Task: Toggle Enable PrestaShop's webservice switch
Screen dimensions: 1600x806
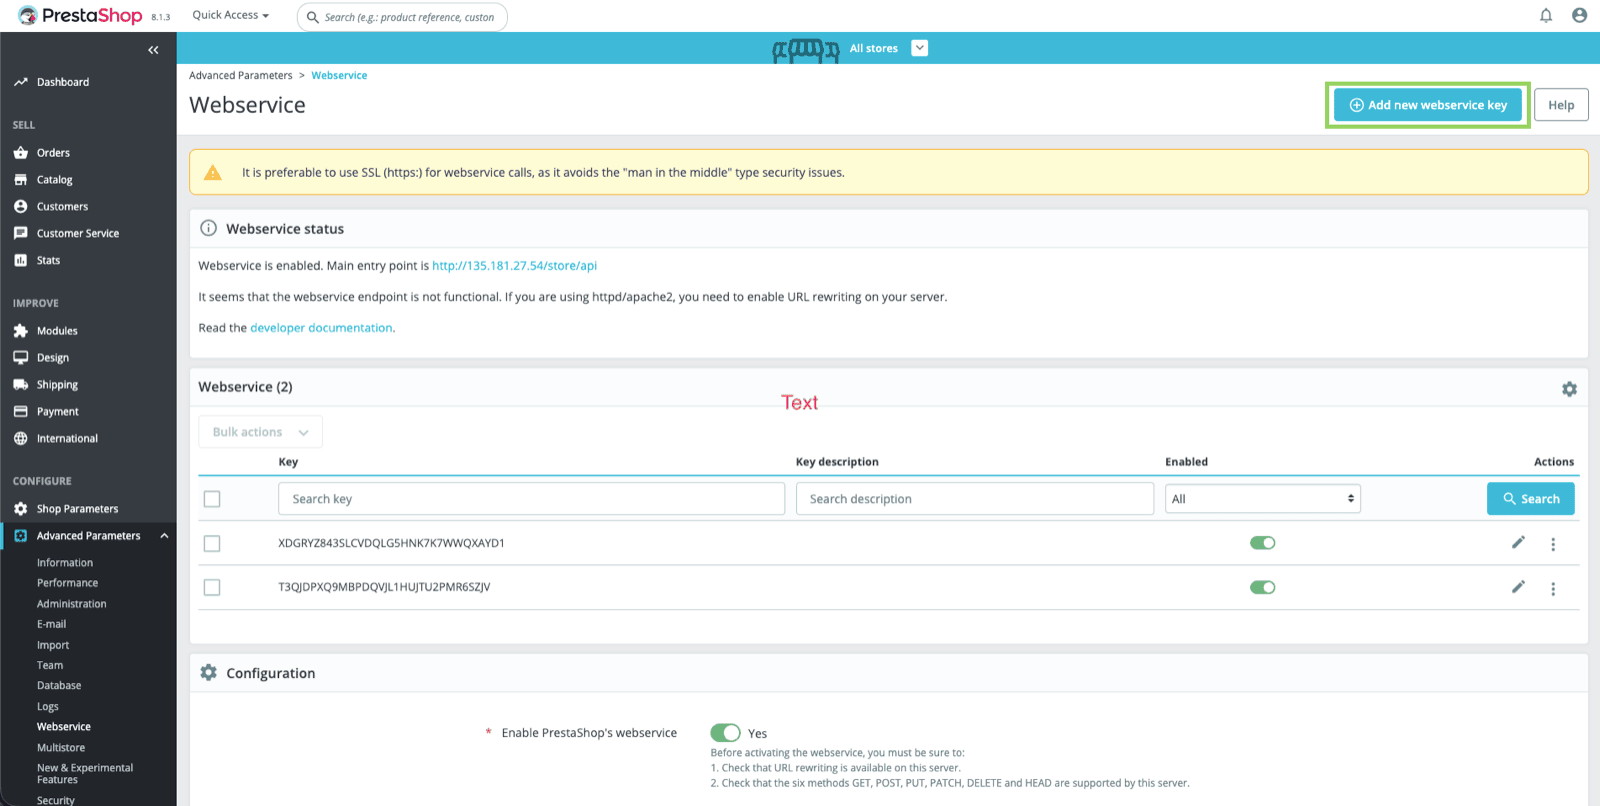Action: point(725,733)
